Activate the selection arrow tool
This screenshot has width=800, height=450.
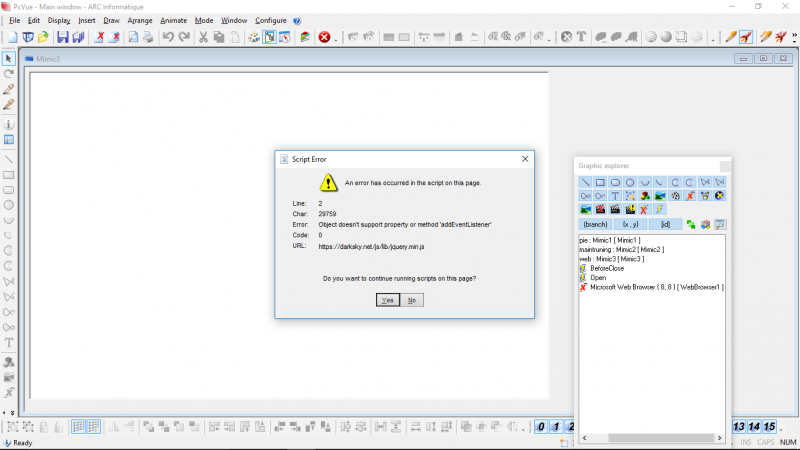[9, 59]
